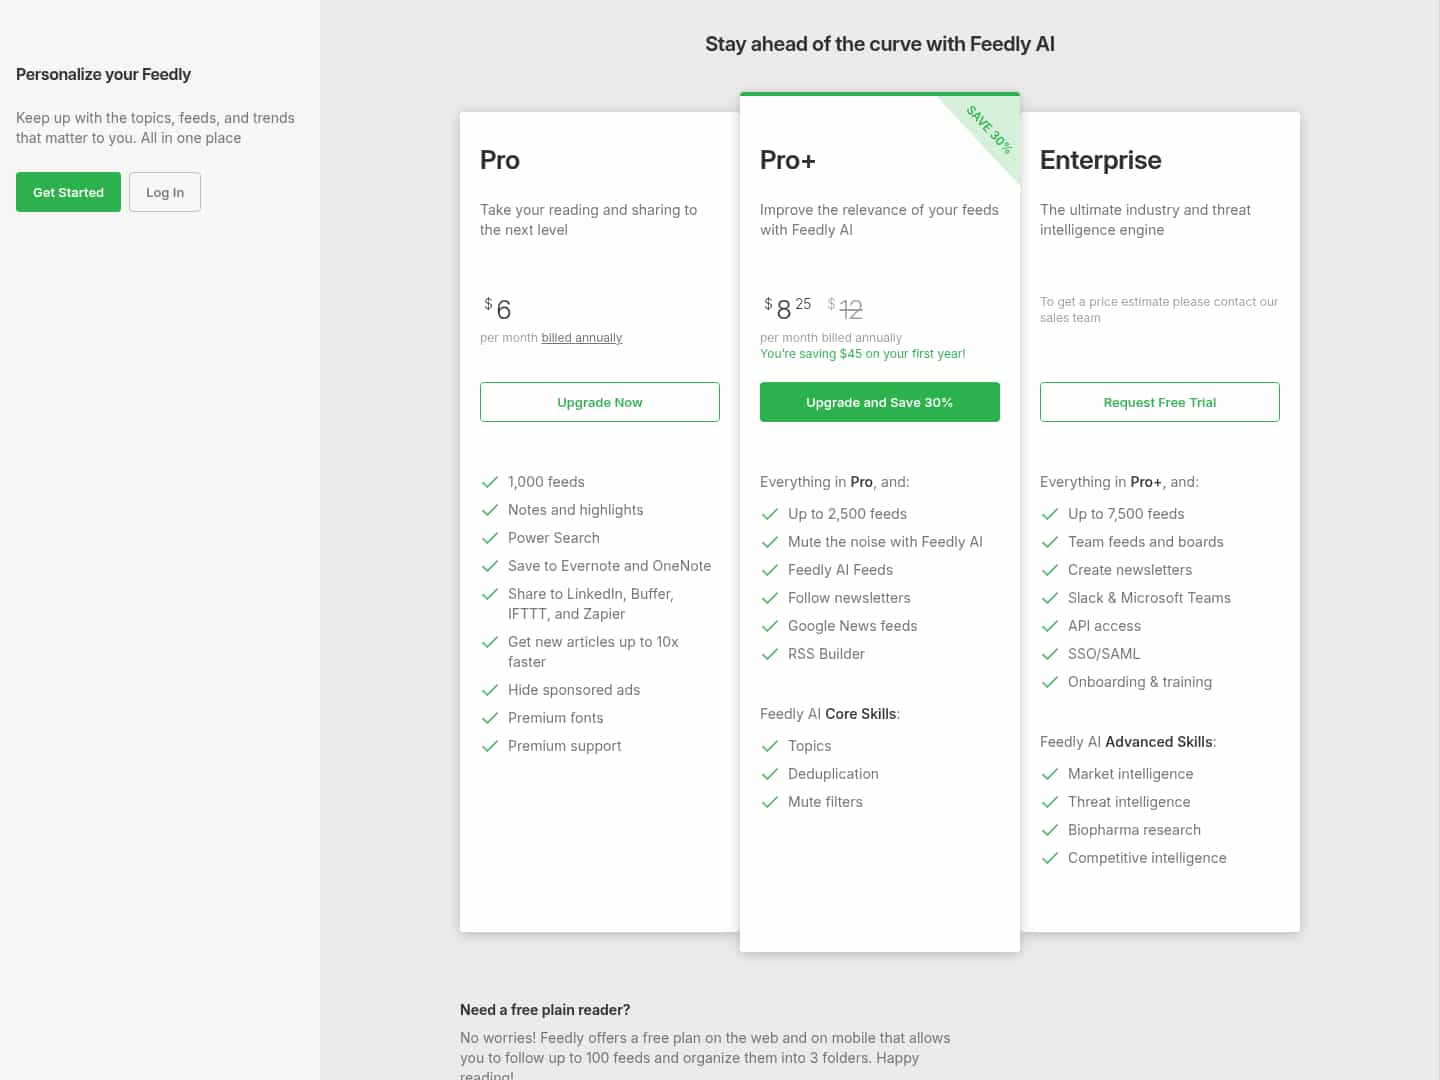Open the Log In page
The width and height of the screenshot is (1440, 1080).
[165, 192]
